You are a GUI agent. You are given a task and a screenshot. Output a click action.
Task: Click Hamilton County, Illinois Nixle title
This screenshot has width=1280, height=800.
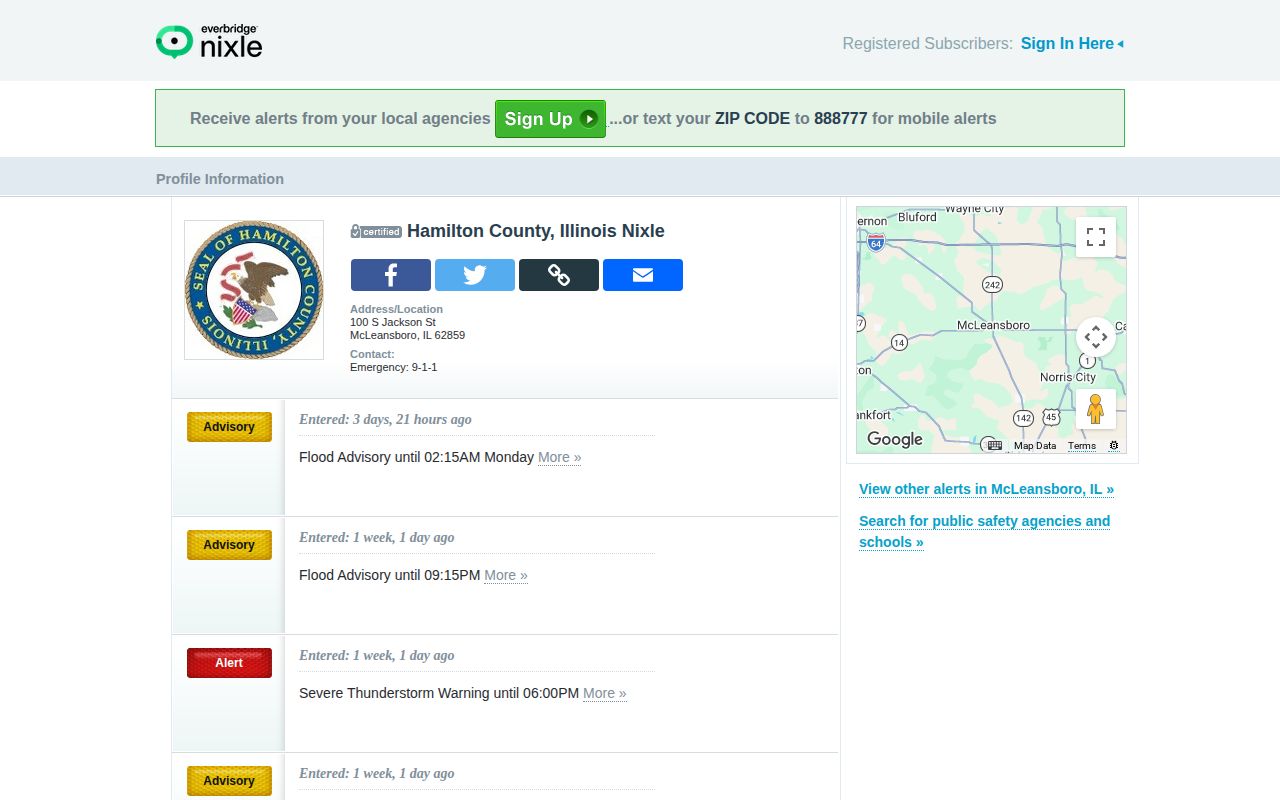[x=536, y=231]
